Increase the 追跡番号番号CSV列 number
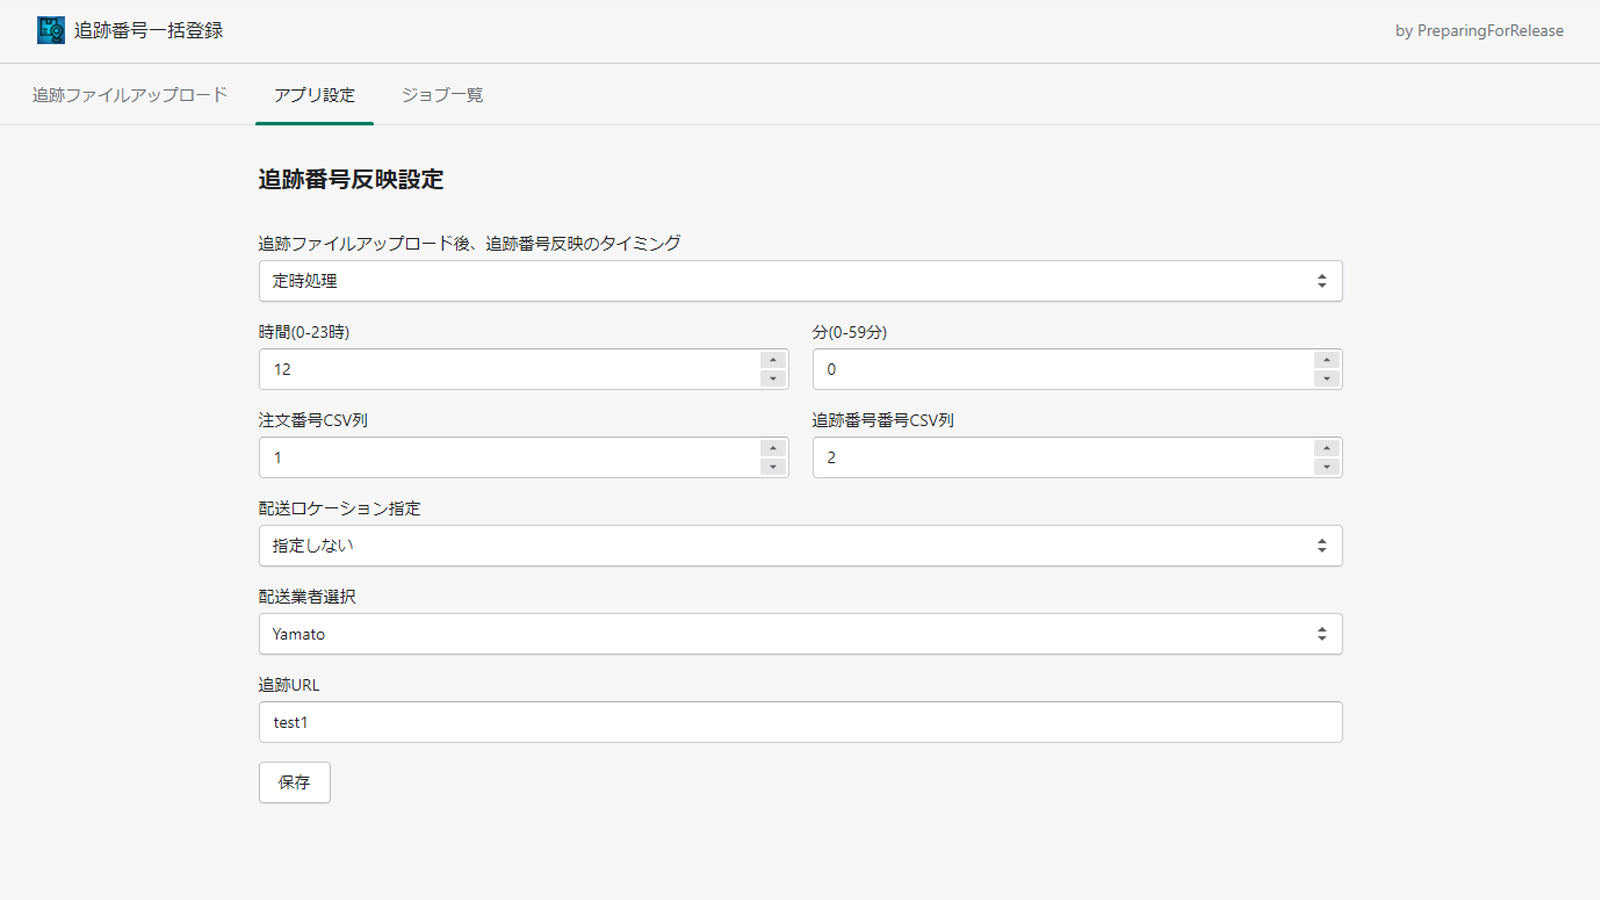 click(x=1326, y=449)
